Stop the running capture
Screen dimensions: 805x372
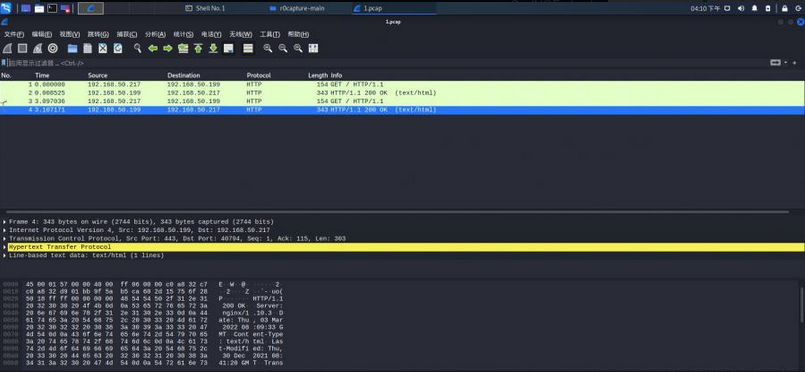tap(22, 48)
